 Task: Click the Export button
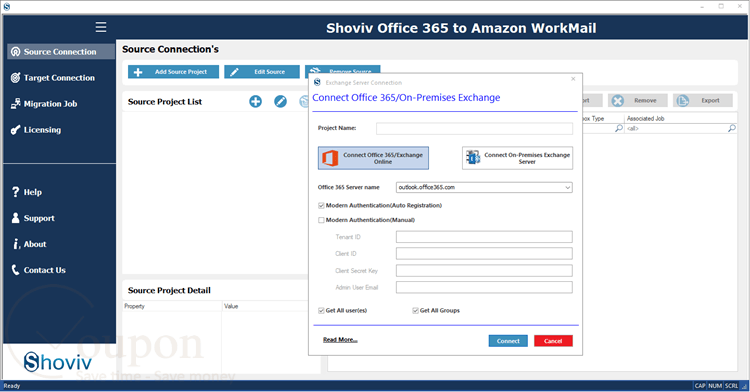tap(703, 100)
